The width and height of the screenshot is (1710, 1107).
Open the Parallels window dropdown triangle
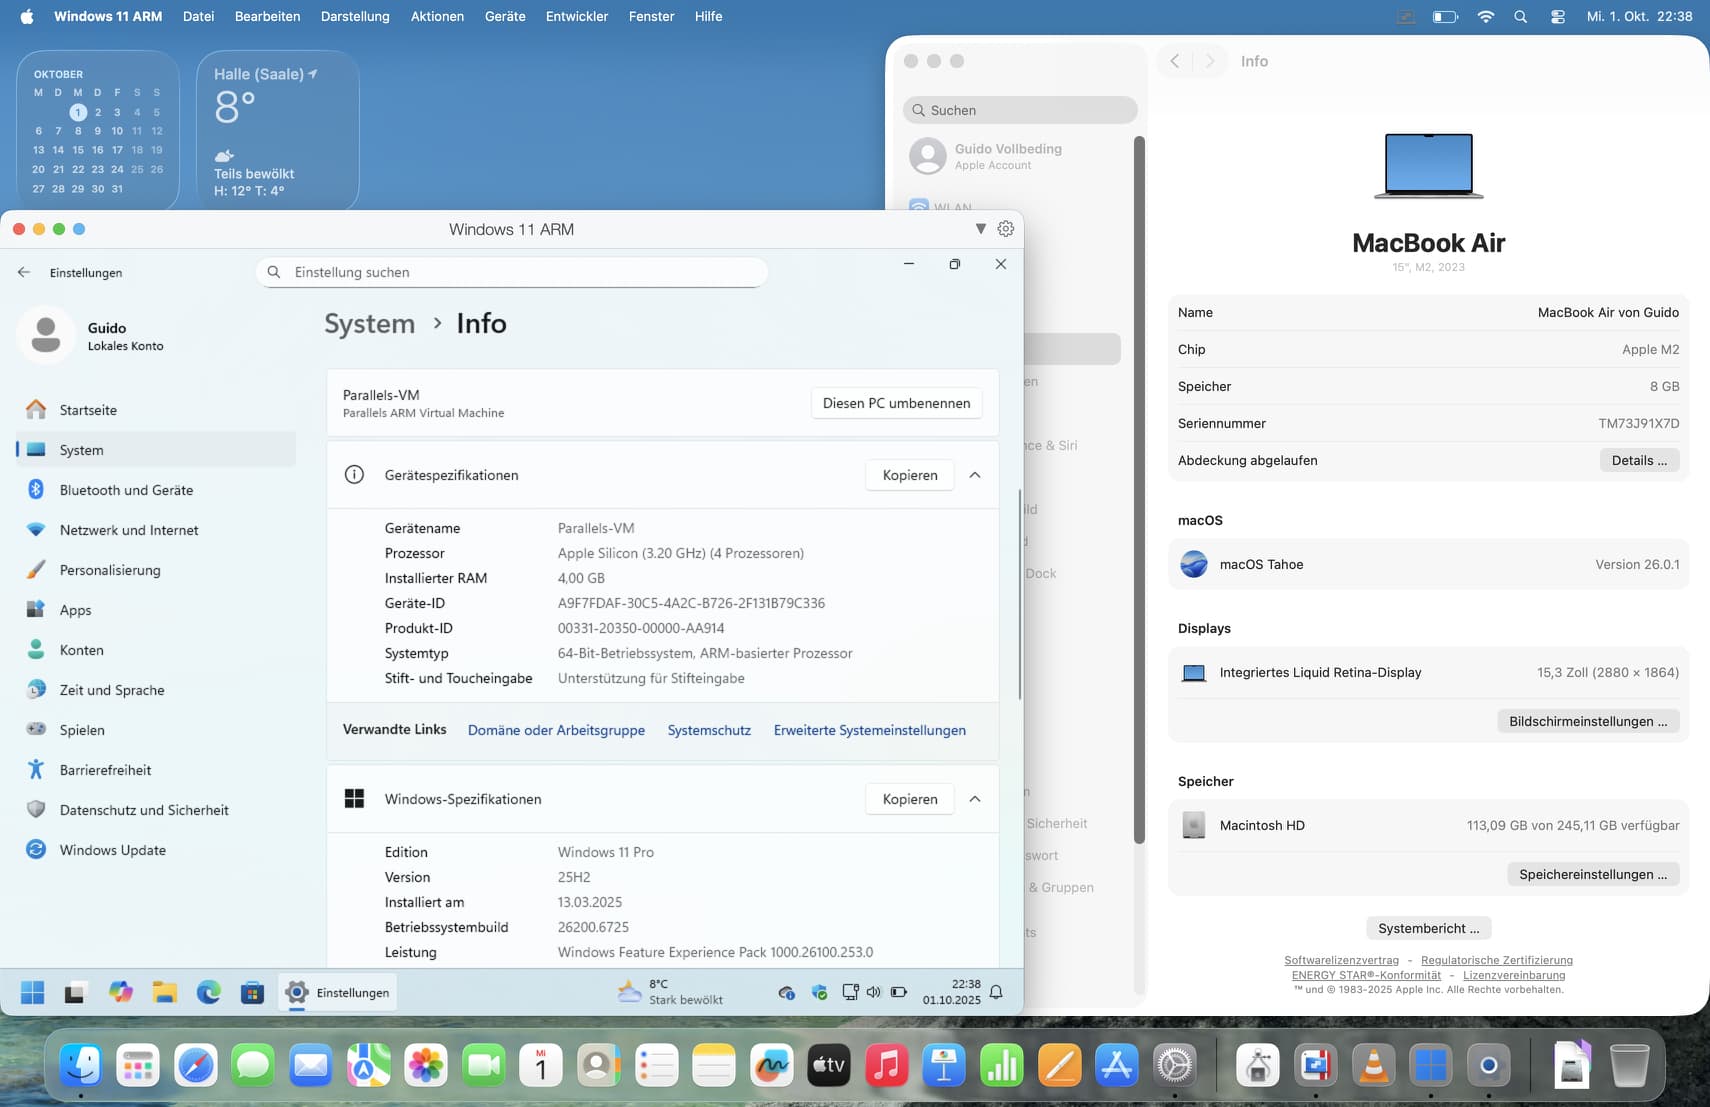(980, 229)
